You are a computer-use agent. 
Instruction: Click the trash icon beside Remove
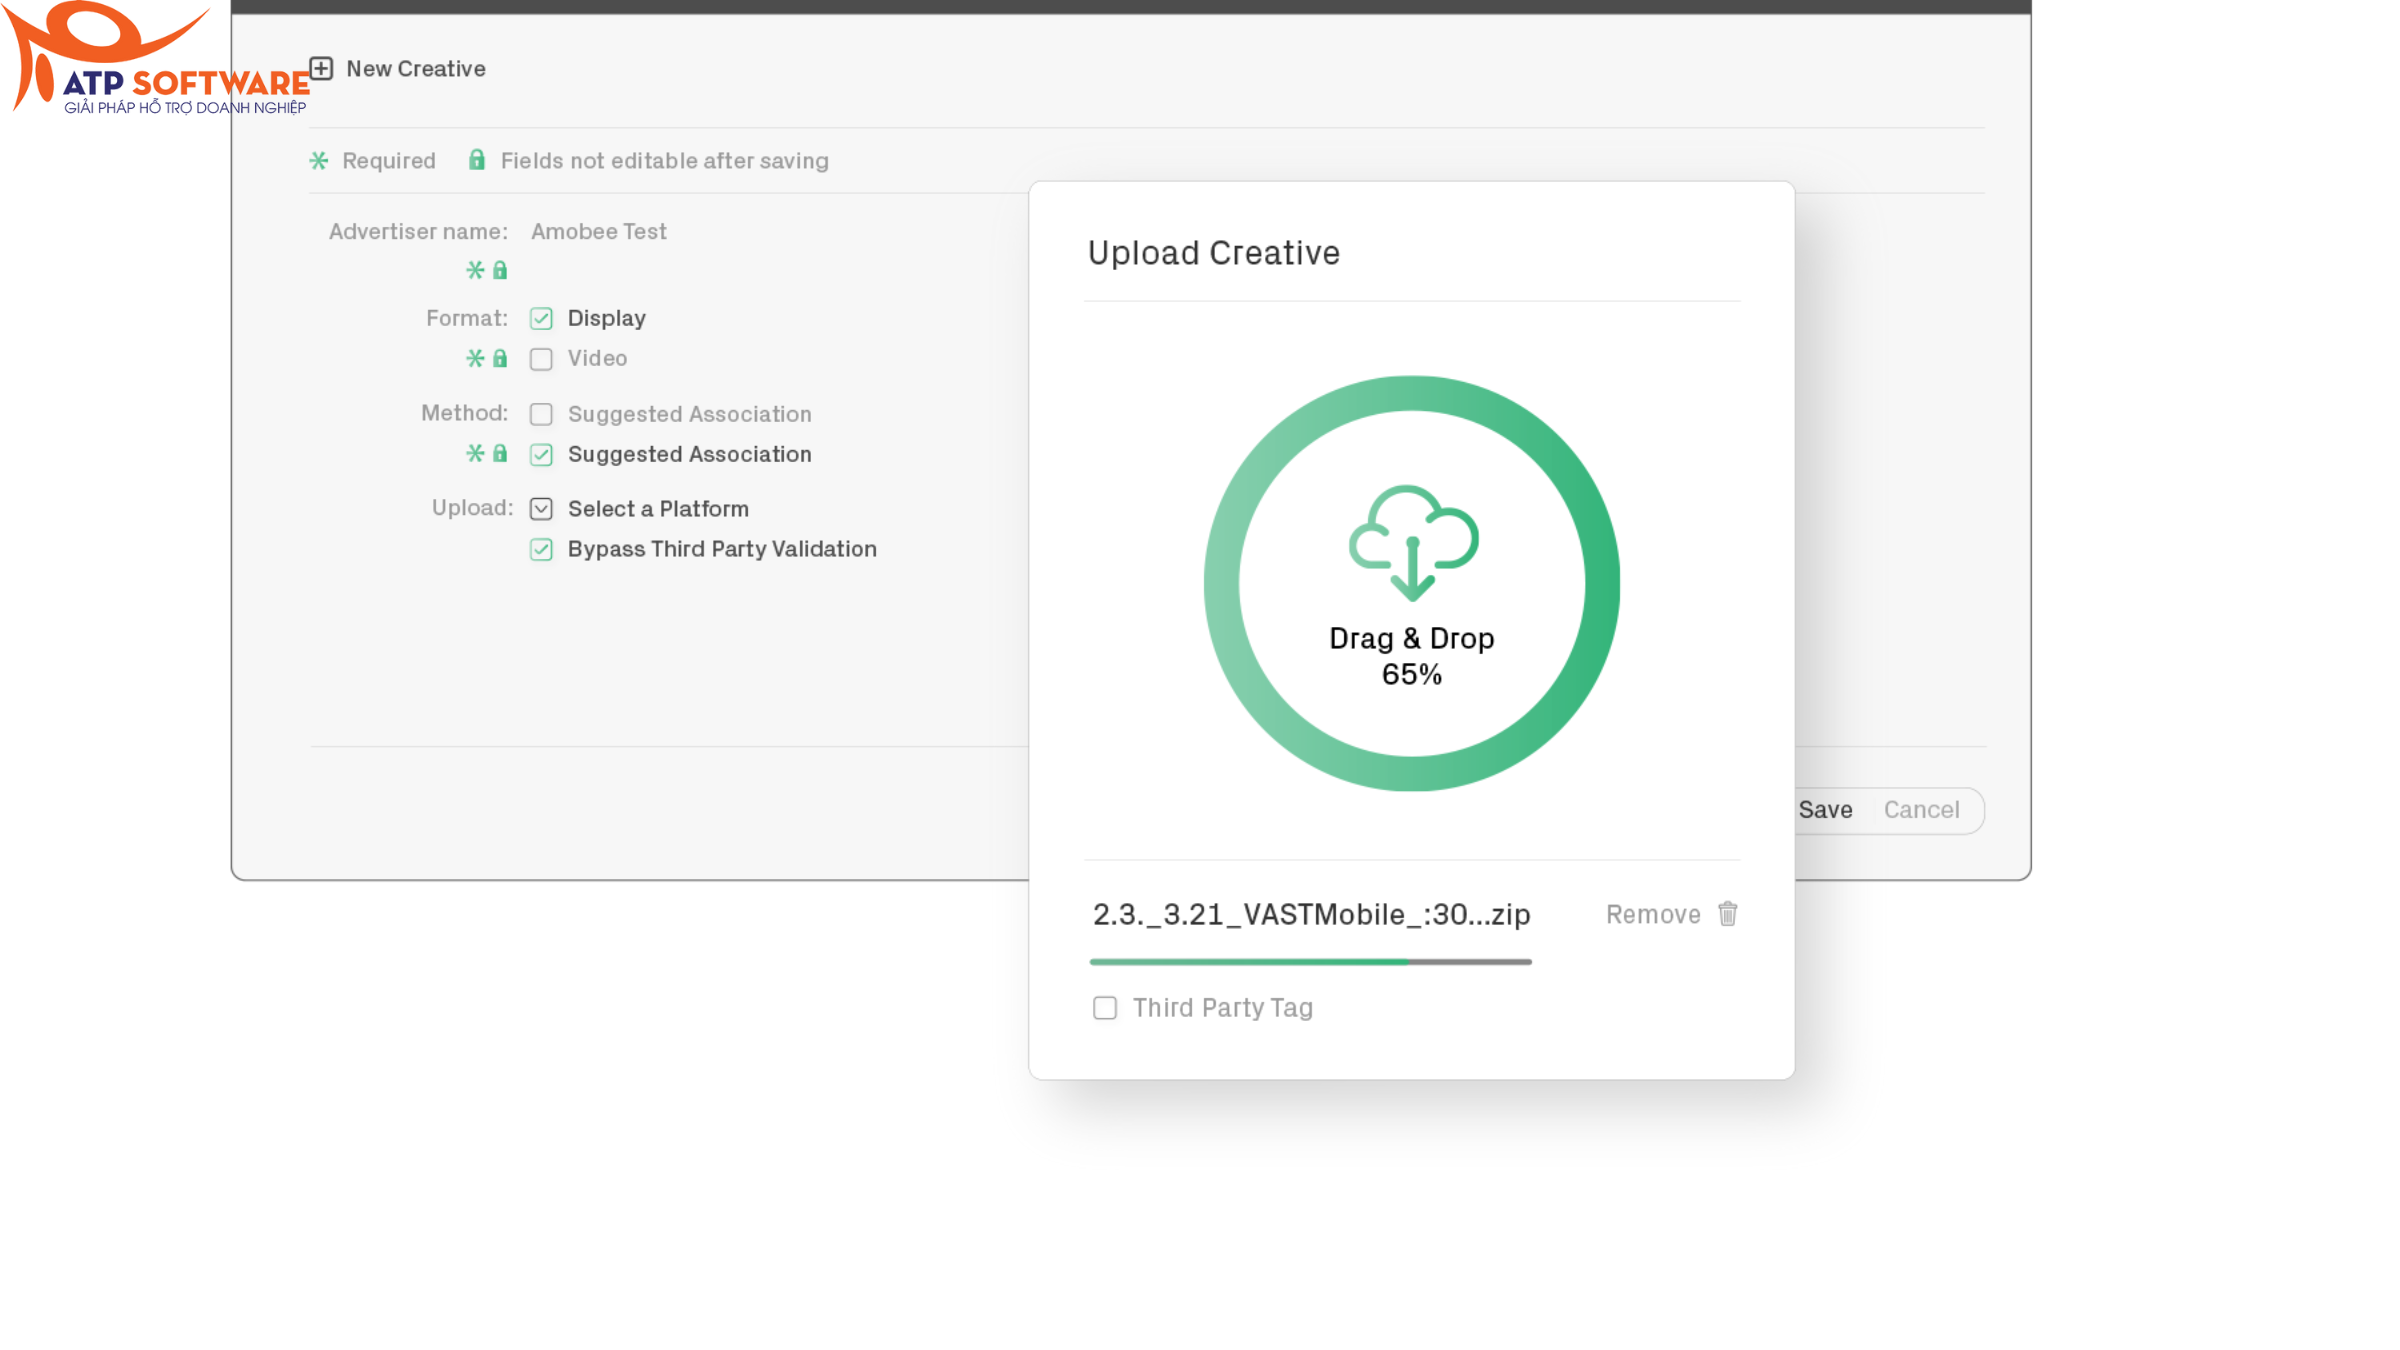click(1727, 914)
